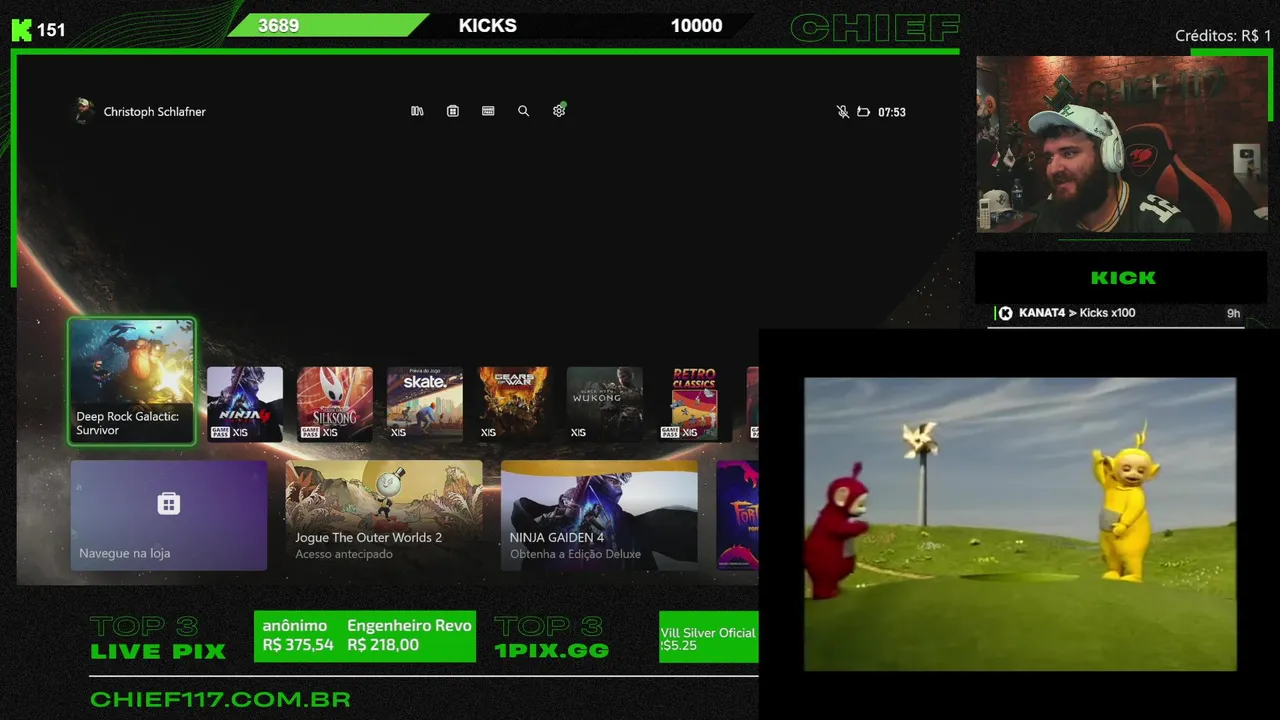
Task: Select the Navegue na loja store card
Action: (x=169, y=515)
